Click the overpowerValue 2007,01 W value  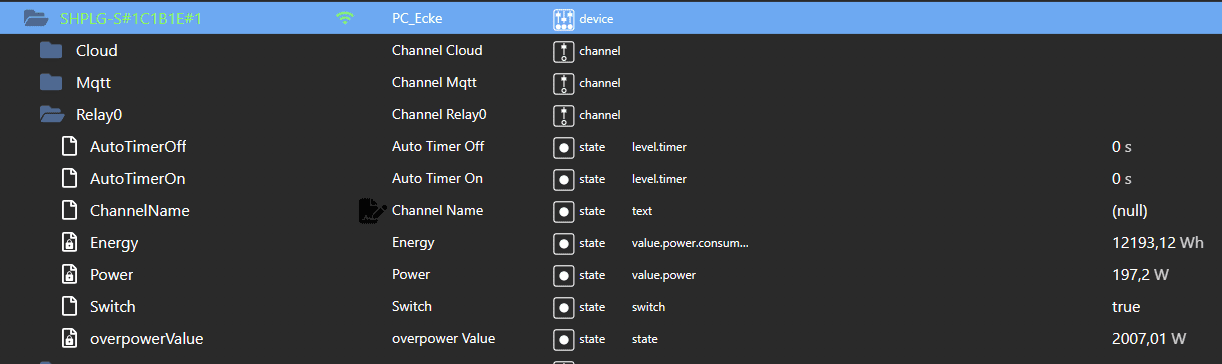pyautogui.click(x=1149, y=338)
